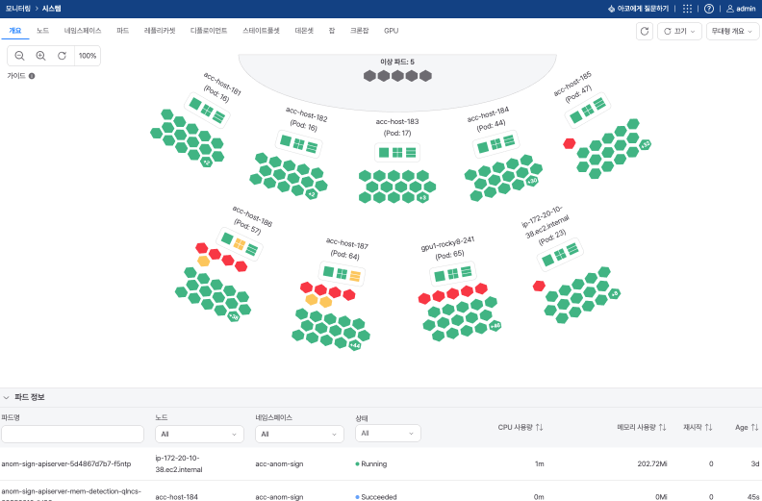Viewport: 762px width, 501px height.
Task: Switch to the 개요 tab
Action: (15, 31)
